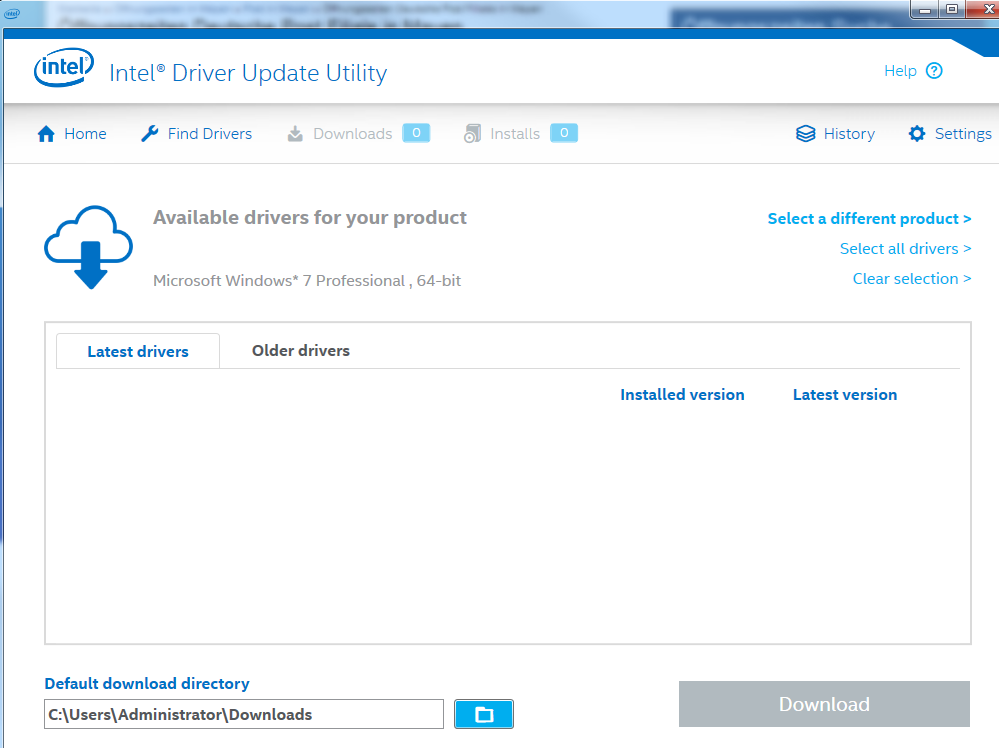Image resolution: width=999 pixels, height=748 pixels.
Task: Click Select all drivers link
Action: tap(905, 248)
